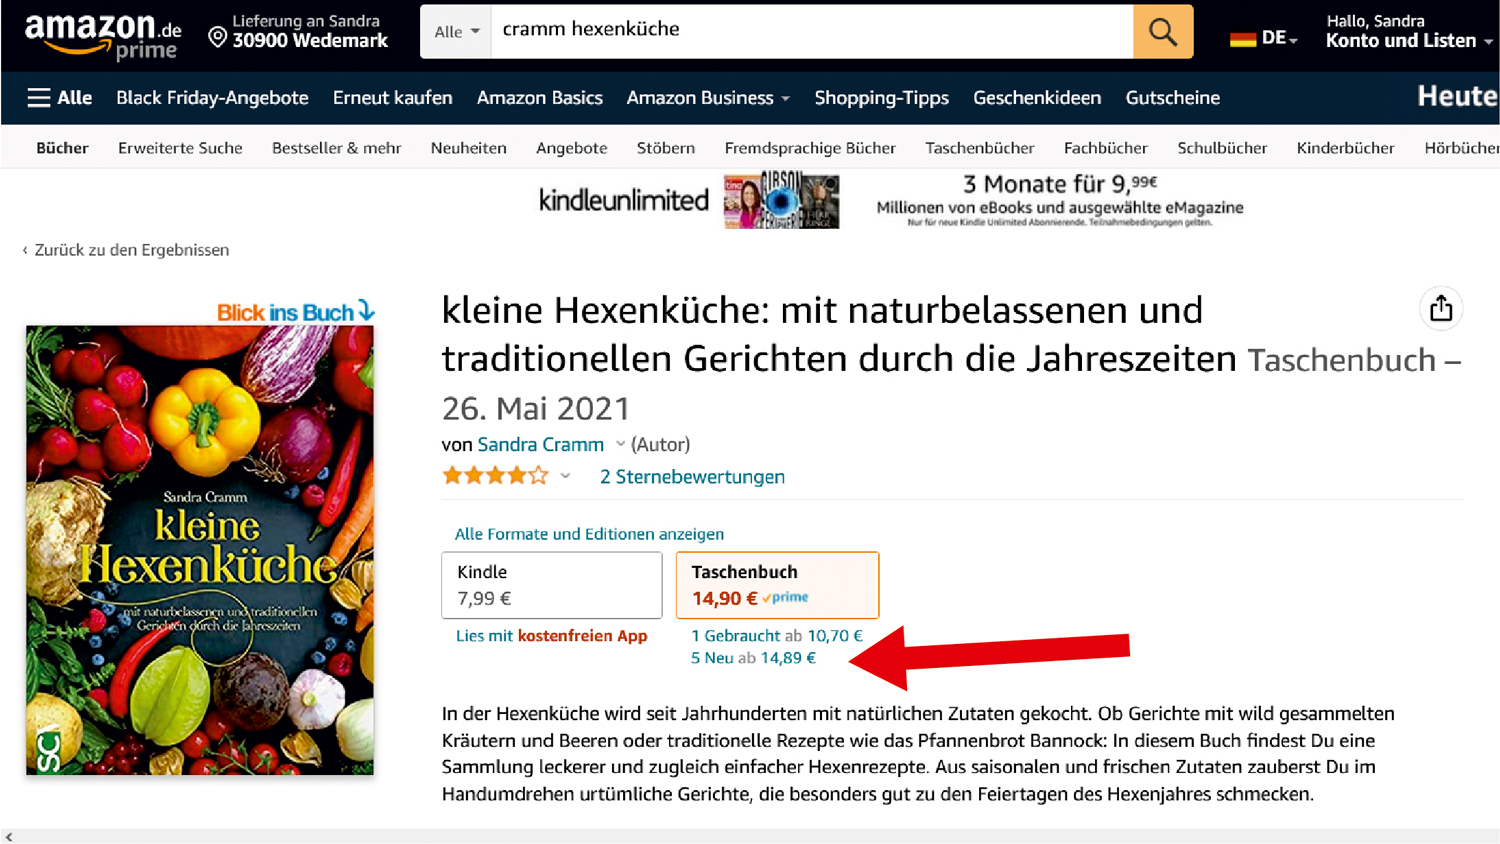Viewport: 1500px width, 844px height.
Task: Open Fremdsprachige Bücher
Action: coord(810,148)
